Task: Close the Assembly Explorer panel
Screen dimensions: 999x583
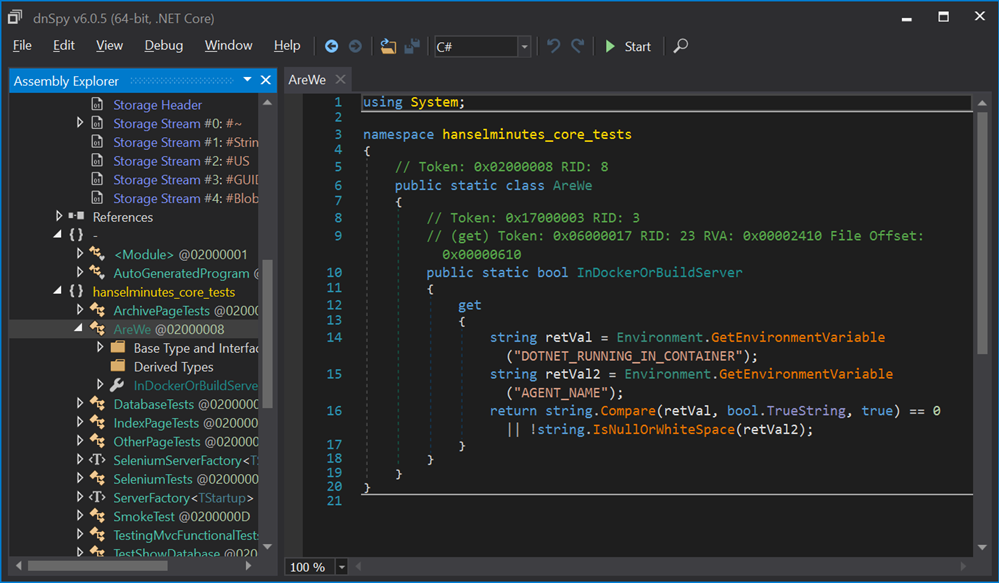Action: point(266,80)
